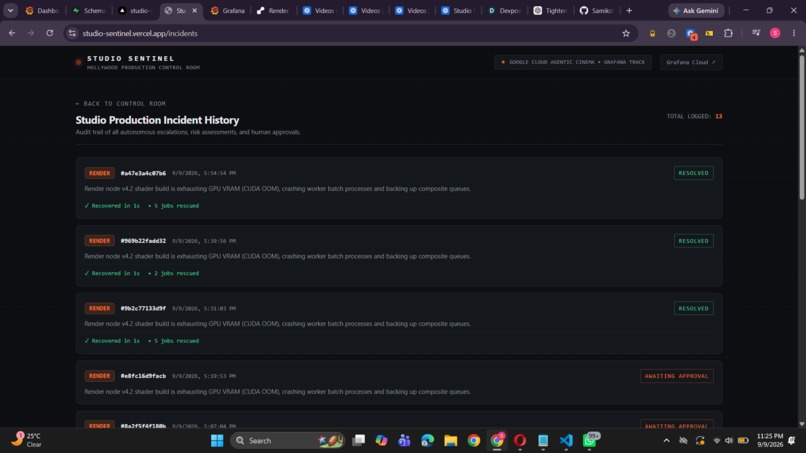Image resolution: width=806 pixels, height=453 pixels.
Task: Open Microsoft Edge from the taskbar
Action: (428, 441)
